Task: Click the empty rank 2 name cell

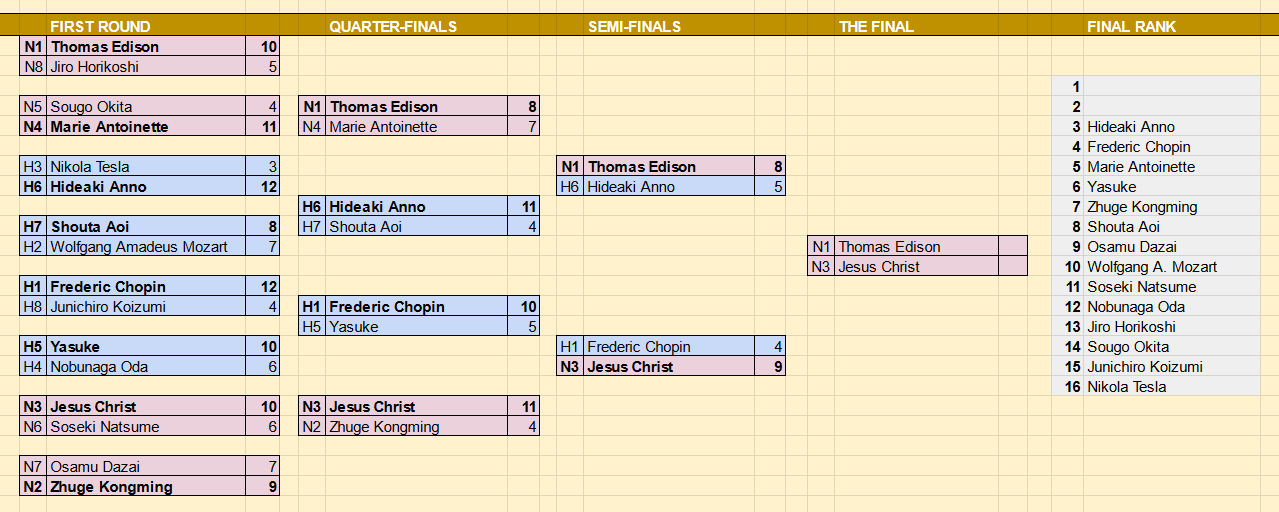Action: point(1171,107)
